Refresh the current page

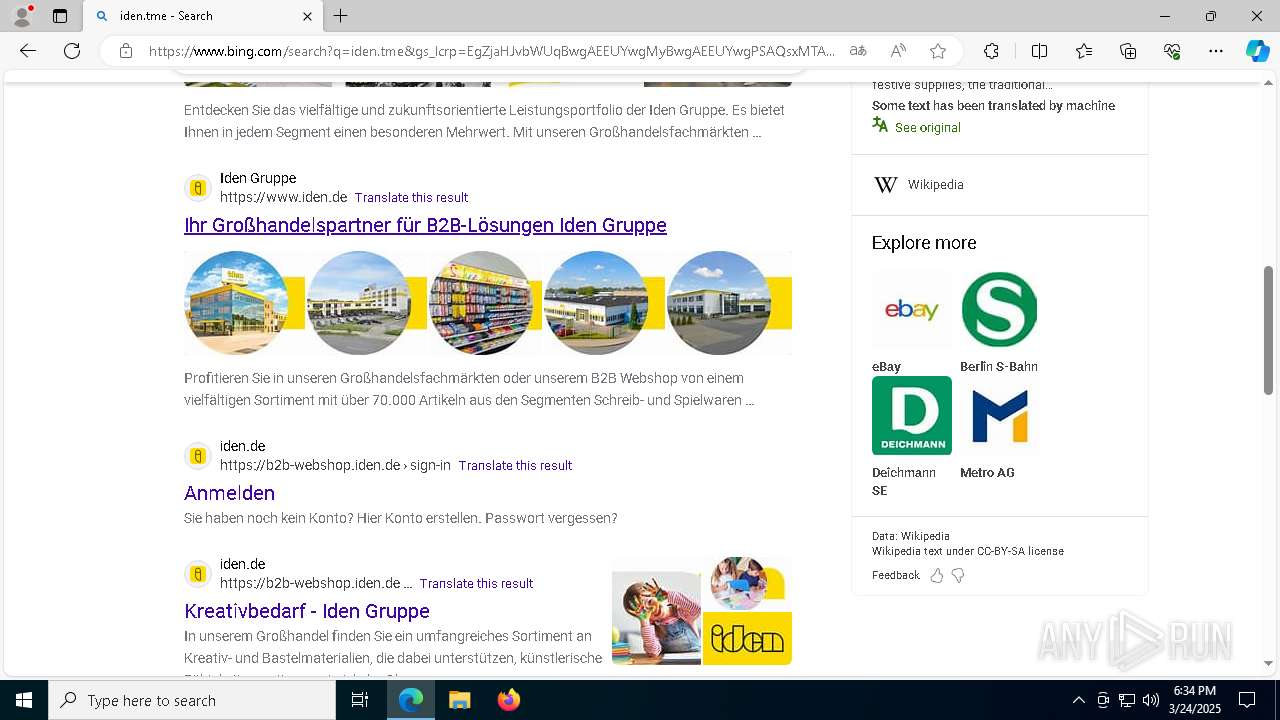72,51
